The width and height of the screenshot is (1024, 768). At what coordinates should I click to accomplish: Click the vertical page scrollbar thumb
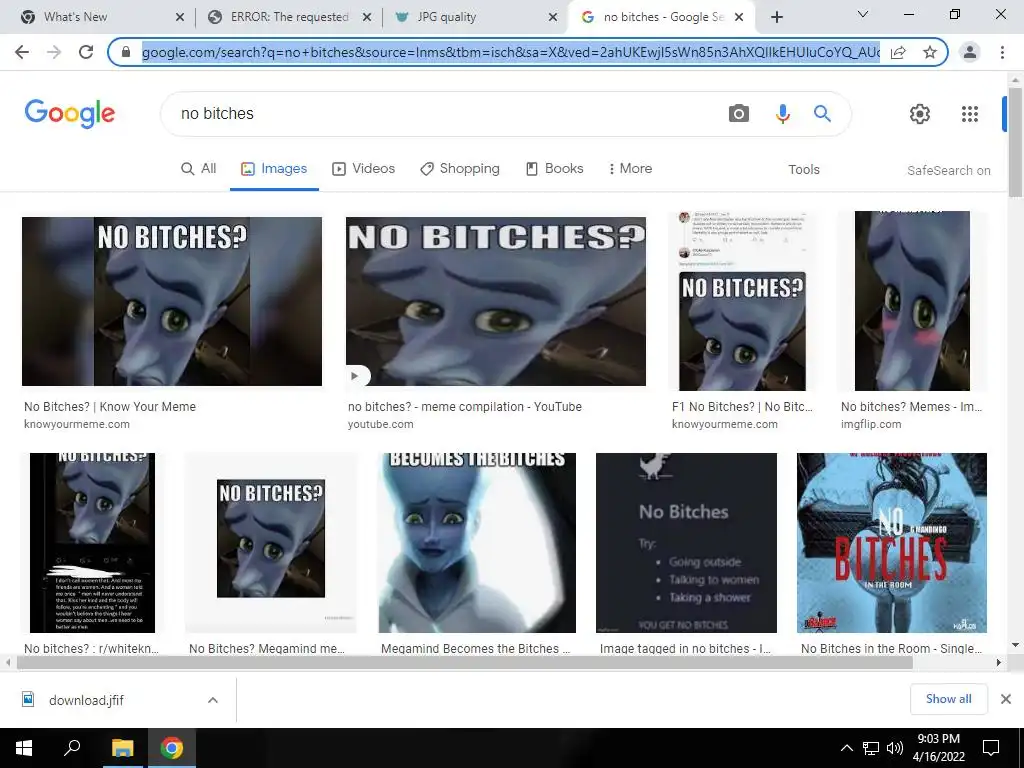point(1015,142)
